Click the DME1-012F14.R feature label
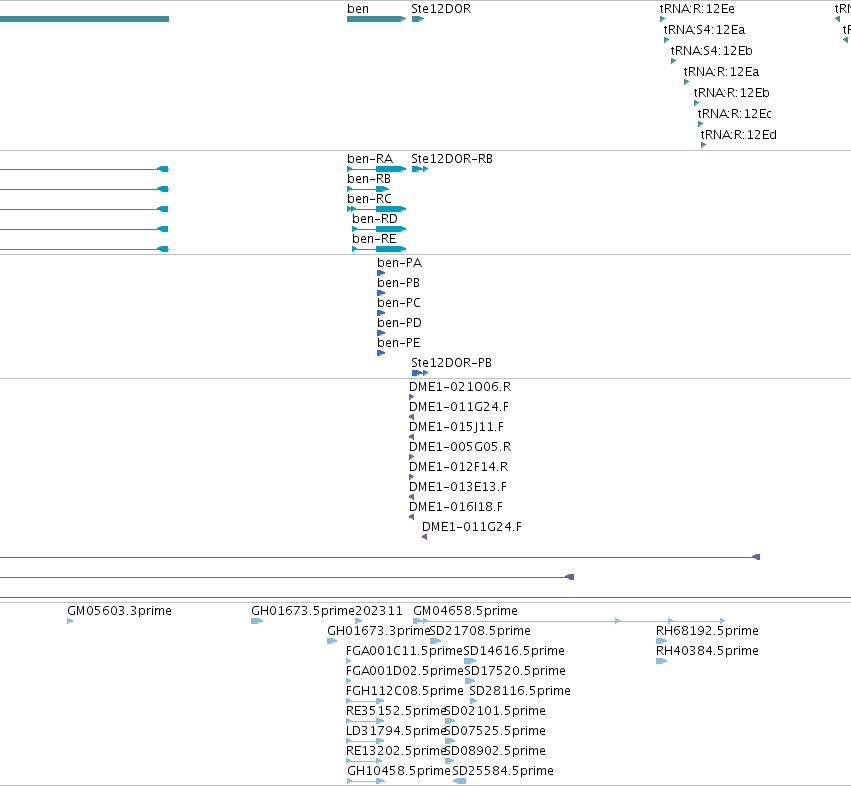Image resolution: width=851 pixels, height=786 pixels. 458,467
